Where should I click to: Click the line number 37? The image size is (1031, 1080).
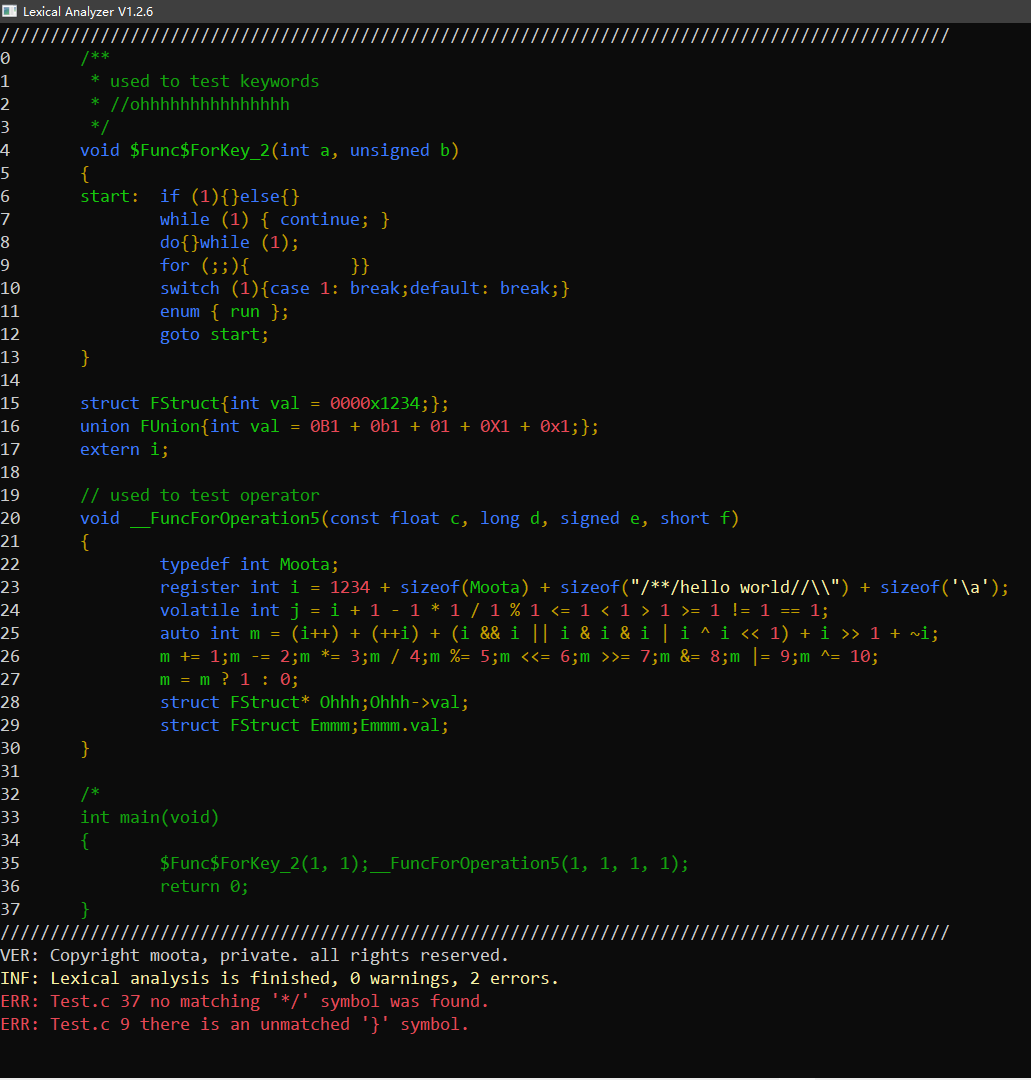click(10, 909)
